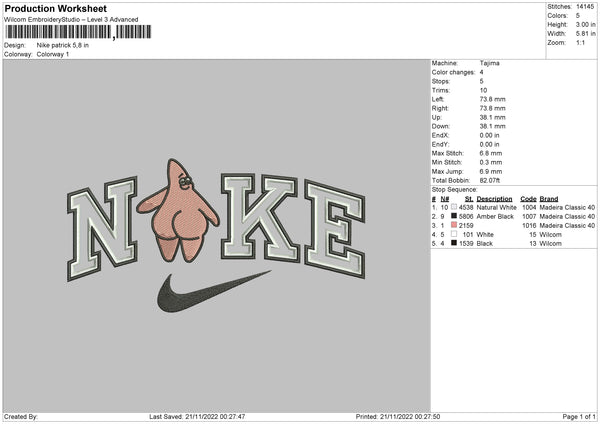Click the 'Amber Black' description text
This screenshot has height=424, width=600.
pos(495,217)
